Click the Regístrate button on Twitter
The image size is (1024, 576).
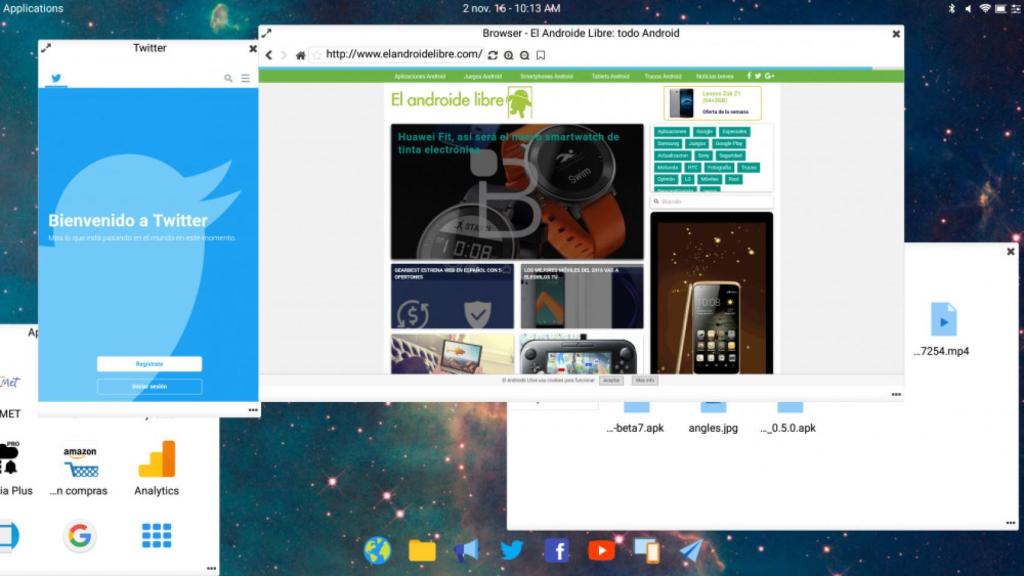149,364
